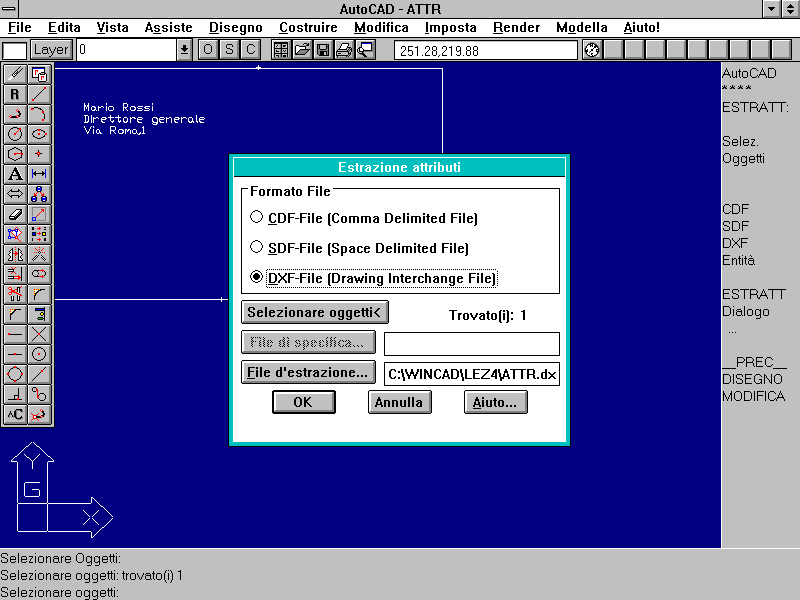This screenshot has width=800, height=600.
Task: Toggle Ortho mode with the O button
Action: pyautogui.click(x=208, y=50)
